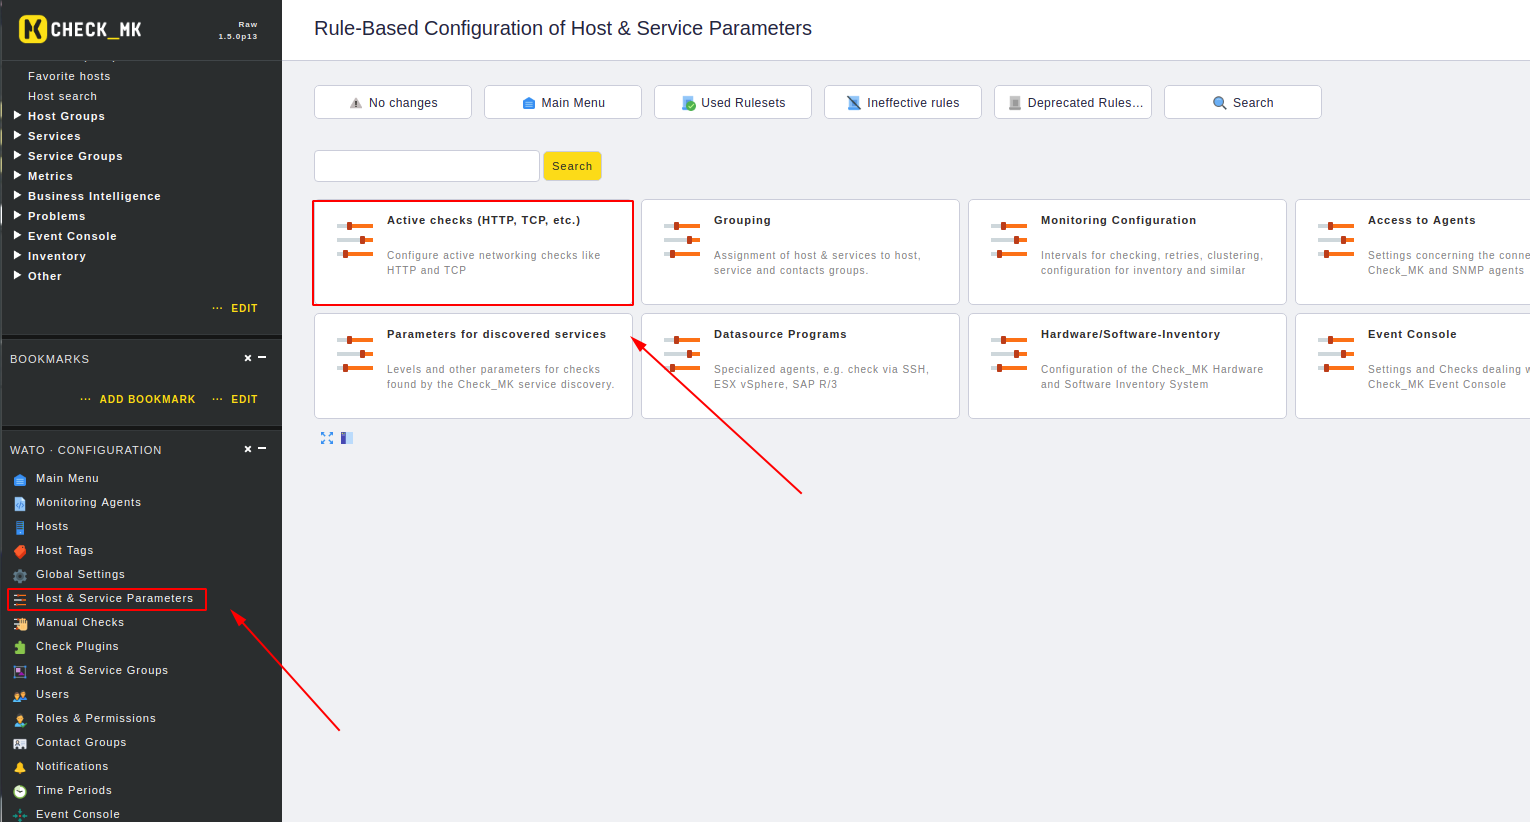Open Roles & Permissions in WATO menu
This screenshot has height=822, width=1530.
(x=96, y=718)
